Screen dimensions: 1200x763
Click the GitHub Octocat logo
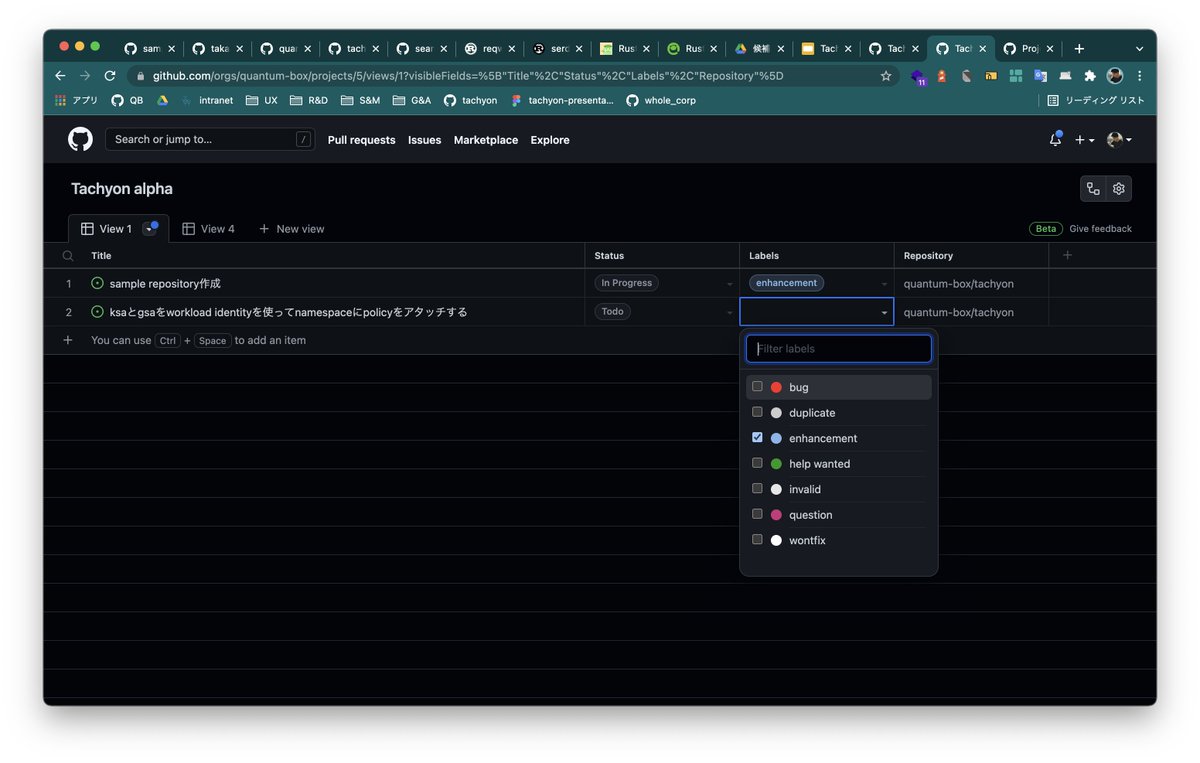(80, 139)
